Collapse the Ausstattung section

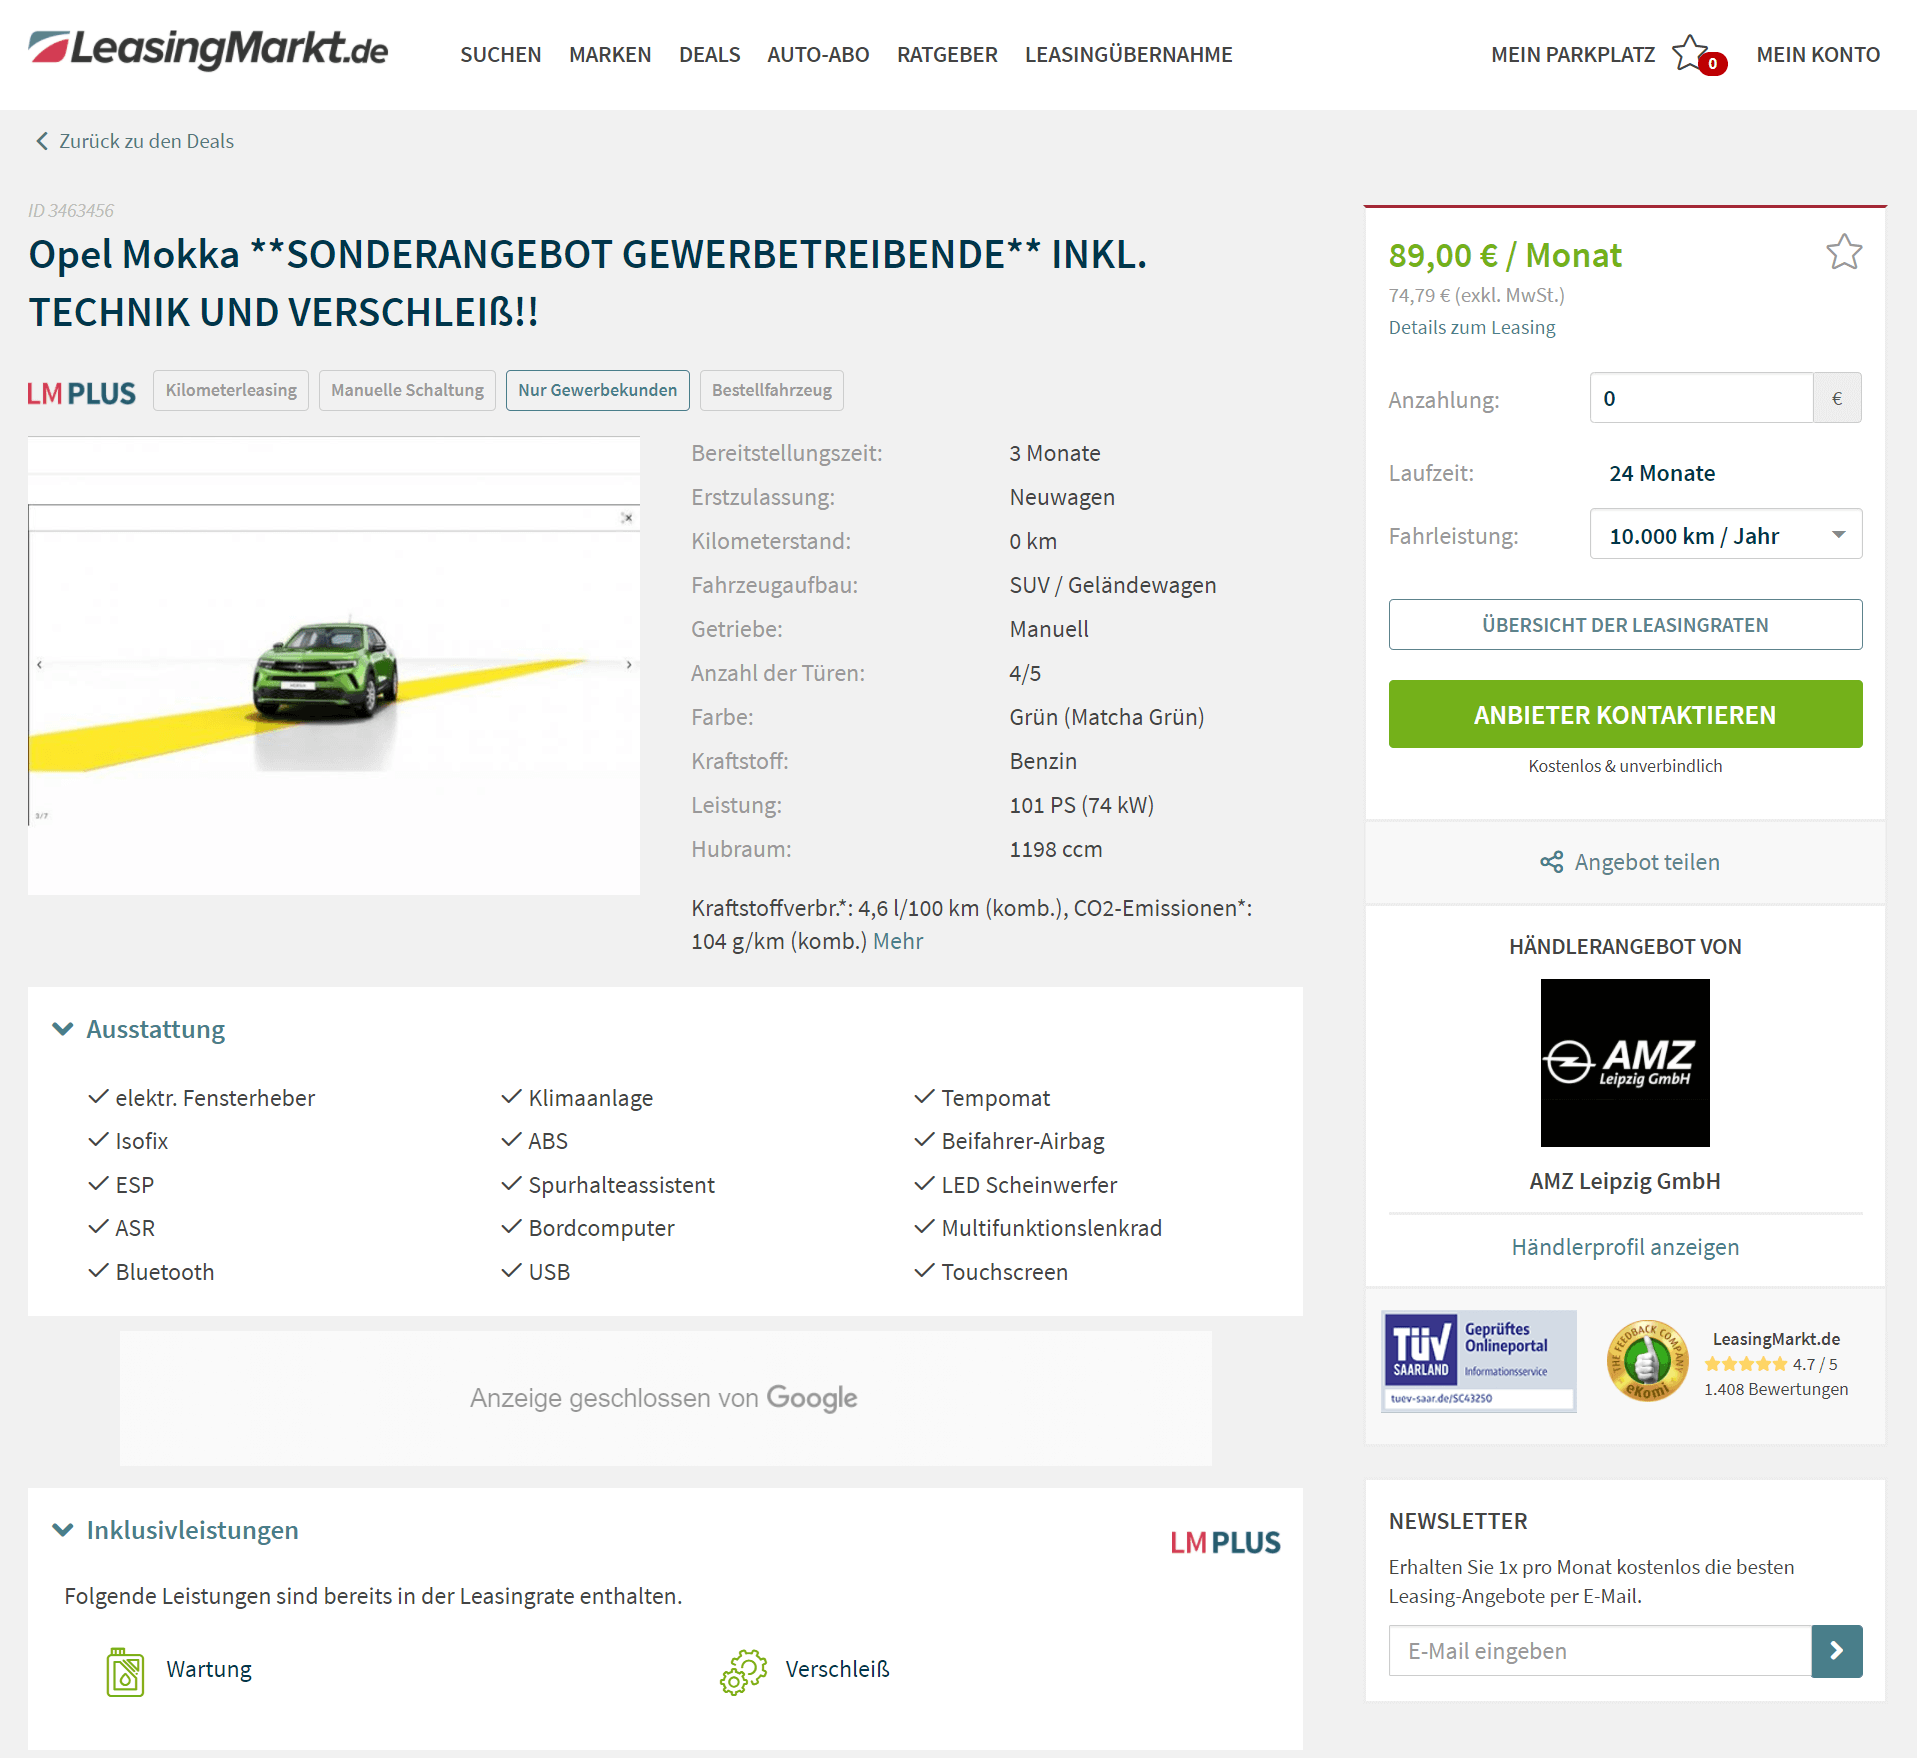(63, 1029)
